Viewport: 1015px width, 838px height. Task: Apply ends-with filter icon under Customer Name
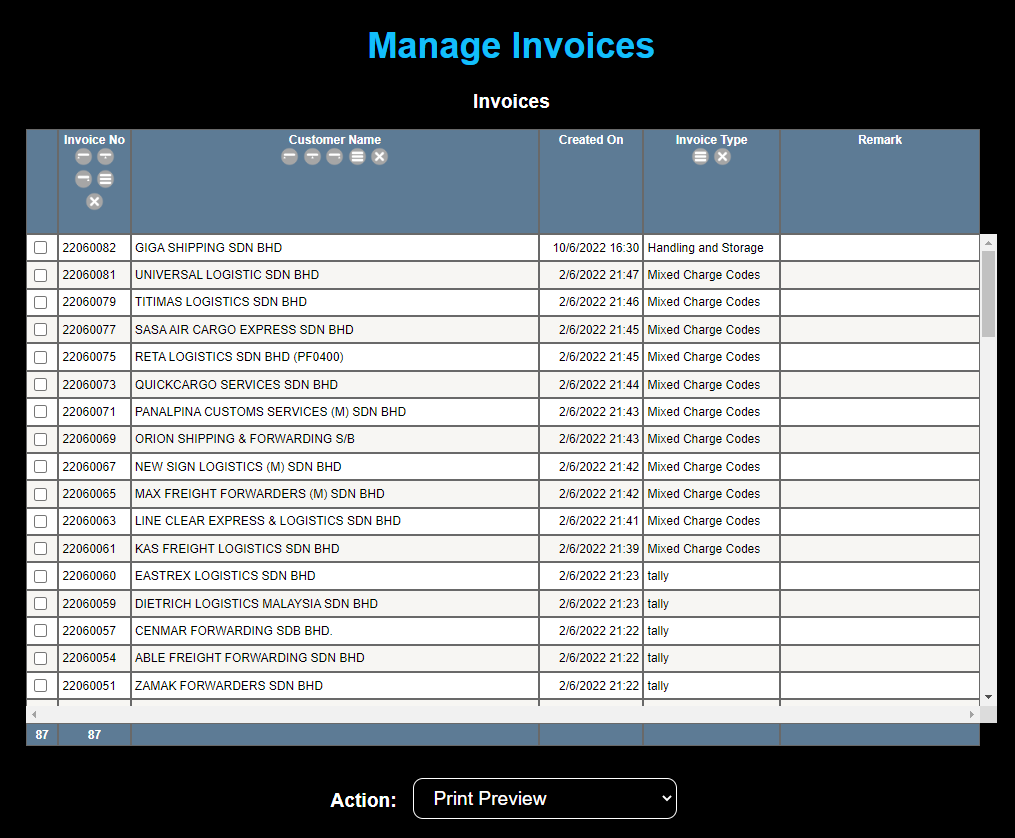335,157
